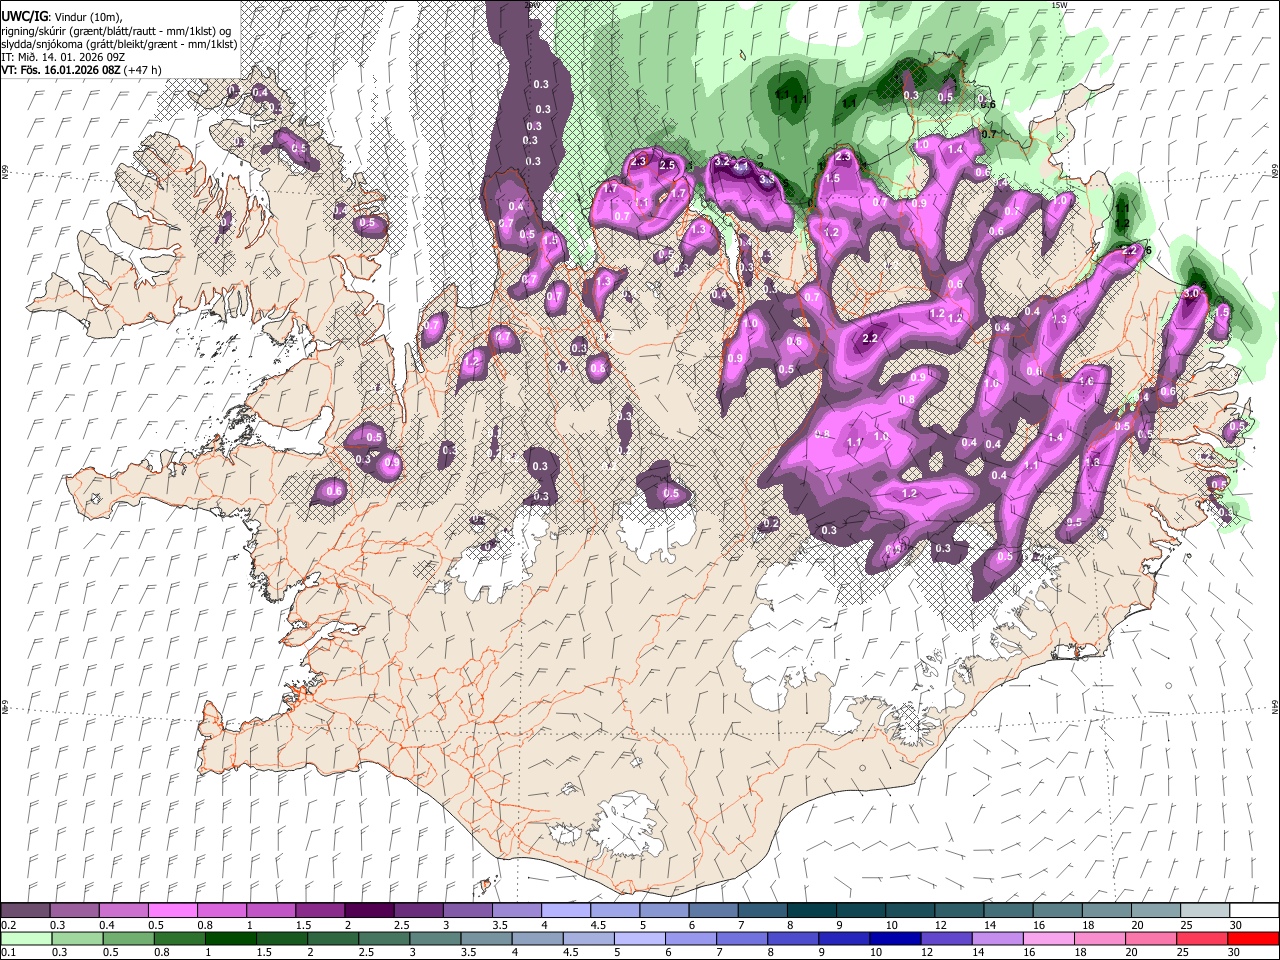Click the 15W longitude label at the top edge
This screenshot has height=960, width=1280.
(1060, 5)
